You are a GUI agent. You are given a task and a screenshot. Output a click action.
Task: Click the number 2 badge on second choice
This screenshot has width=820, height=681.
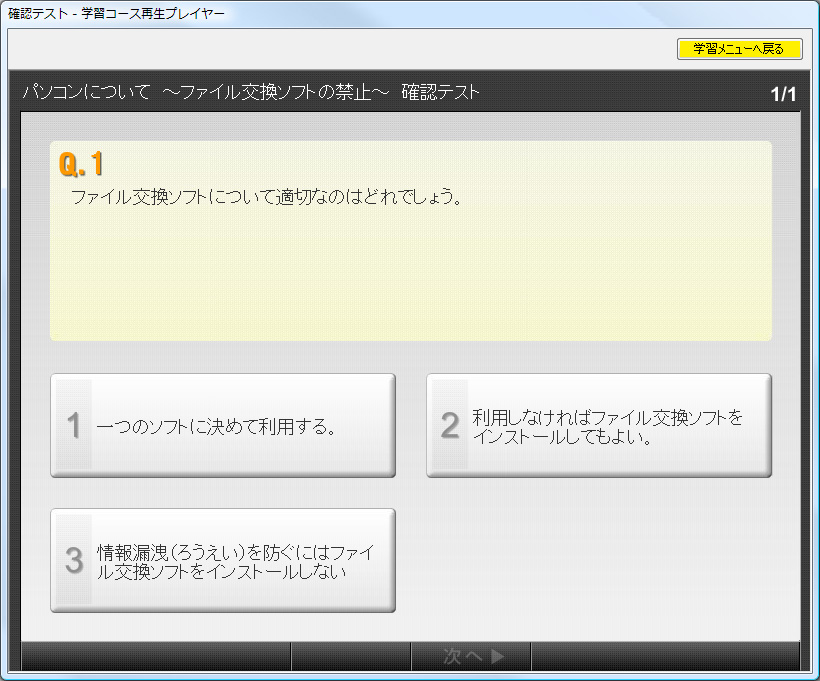tap(448, 424)
